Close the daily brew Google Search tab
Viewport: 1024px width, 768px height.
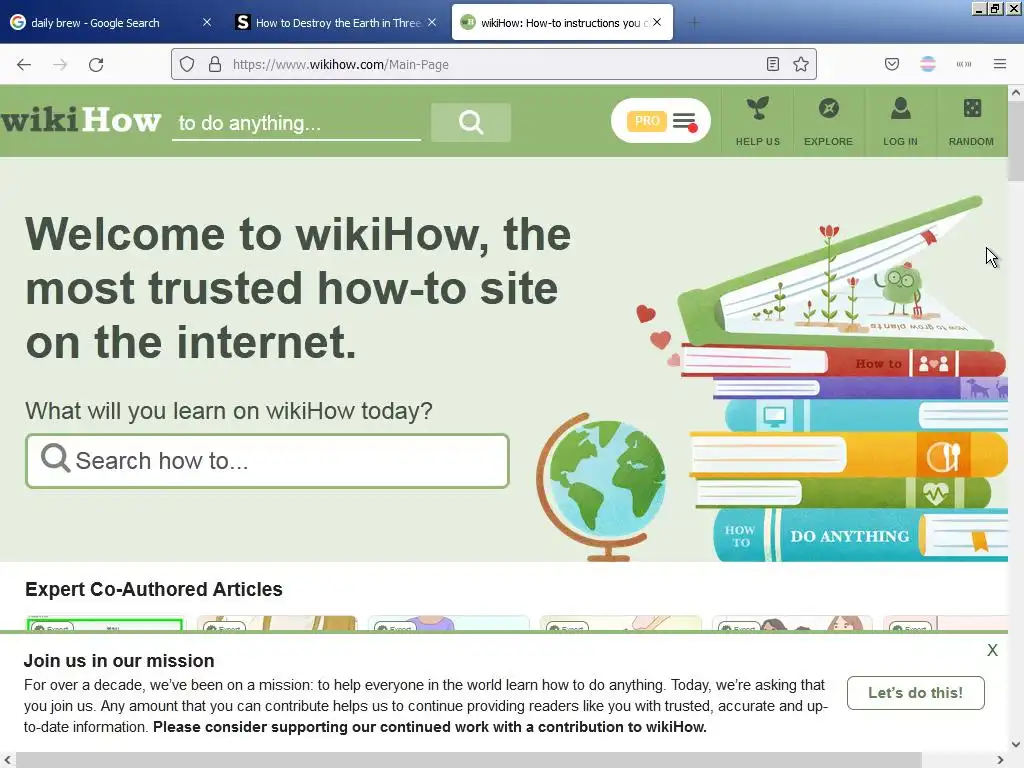206,22
